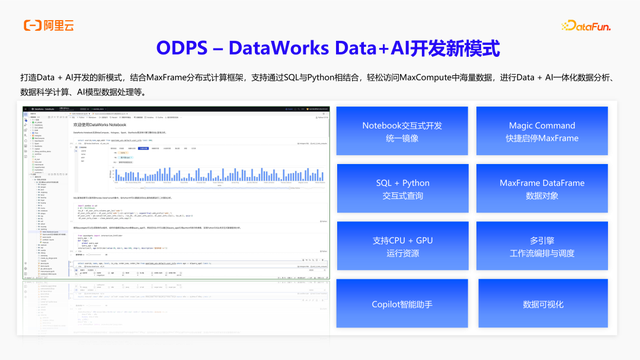The height and width of the screenshot is (360, 640).
Task: Click the range slider beneath the bar chart
Action: coord(220,188)
